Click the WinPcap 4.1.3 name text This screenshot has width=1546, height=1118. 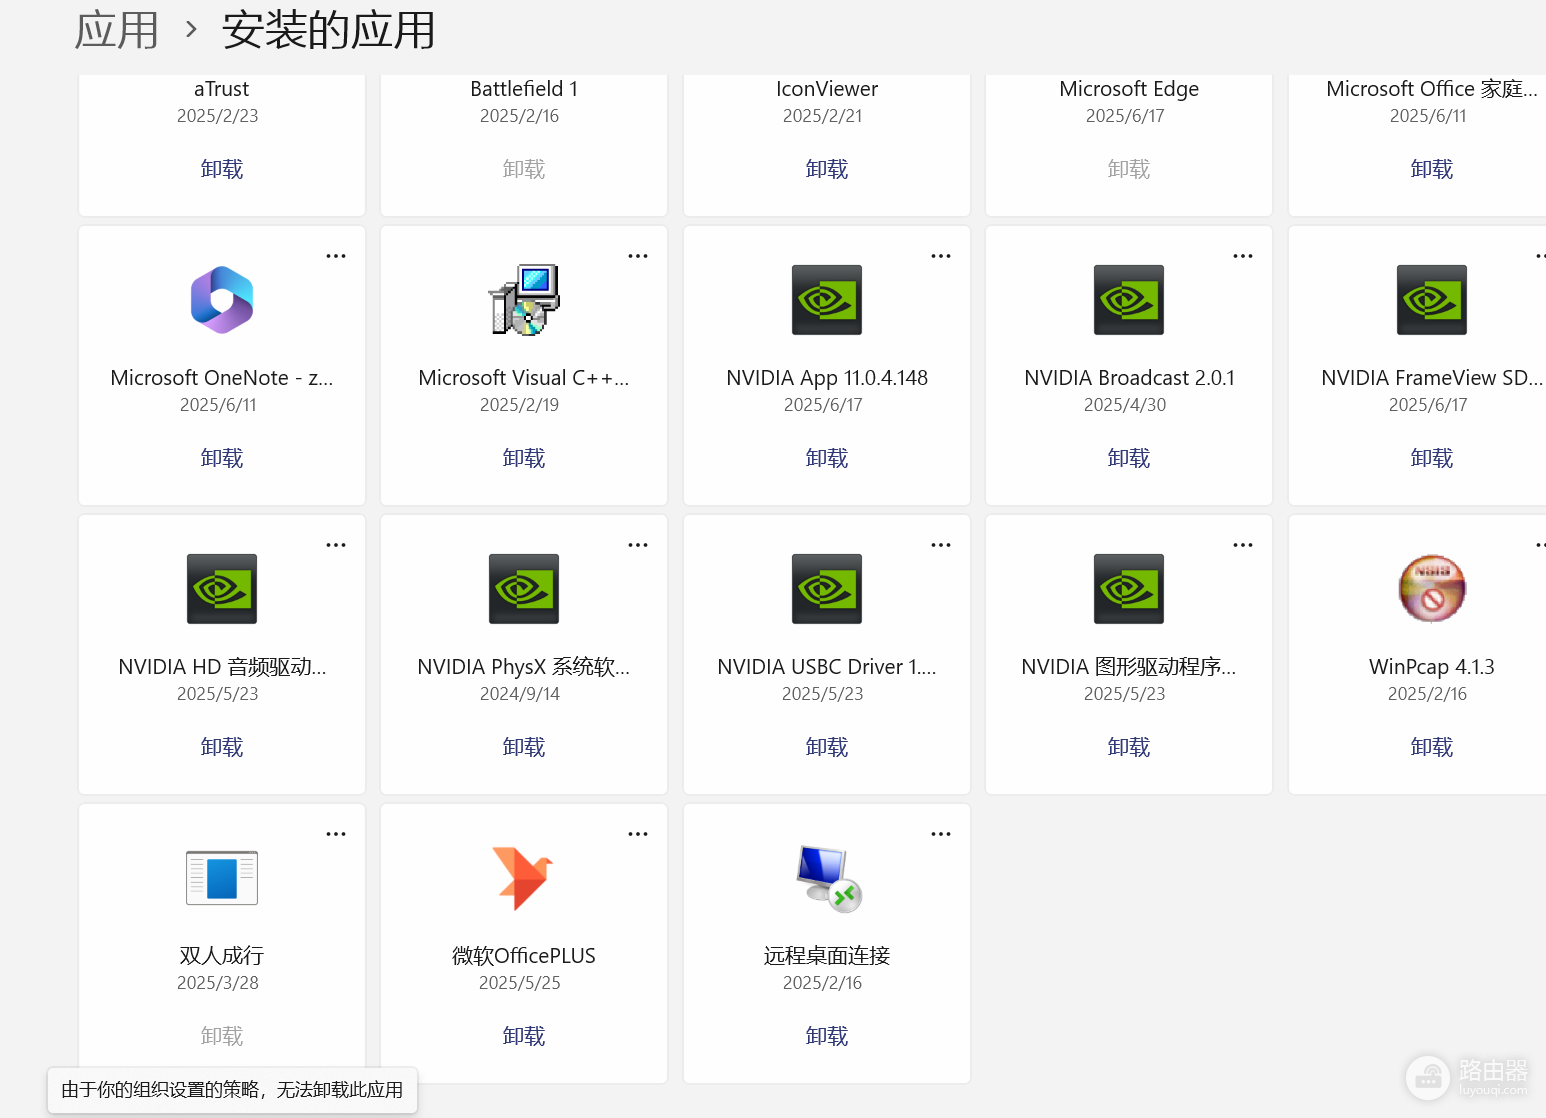pyautogui.click(x=1432, y=667)
